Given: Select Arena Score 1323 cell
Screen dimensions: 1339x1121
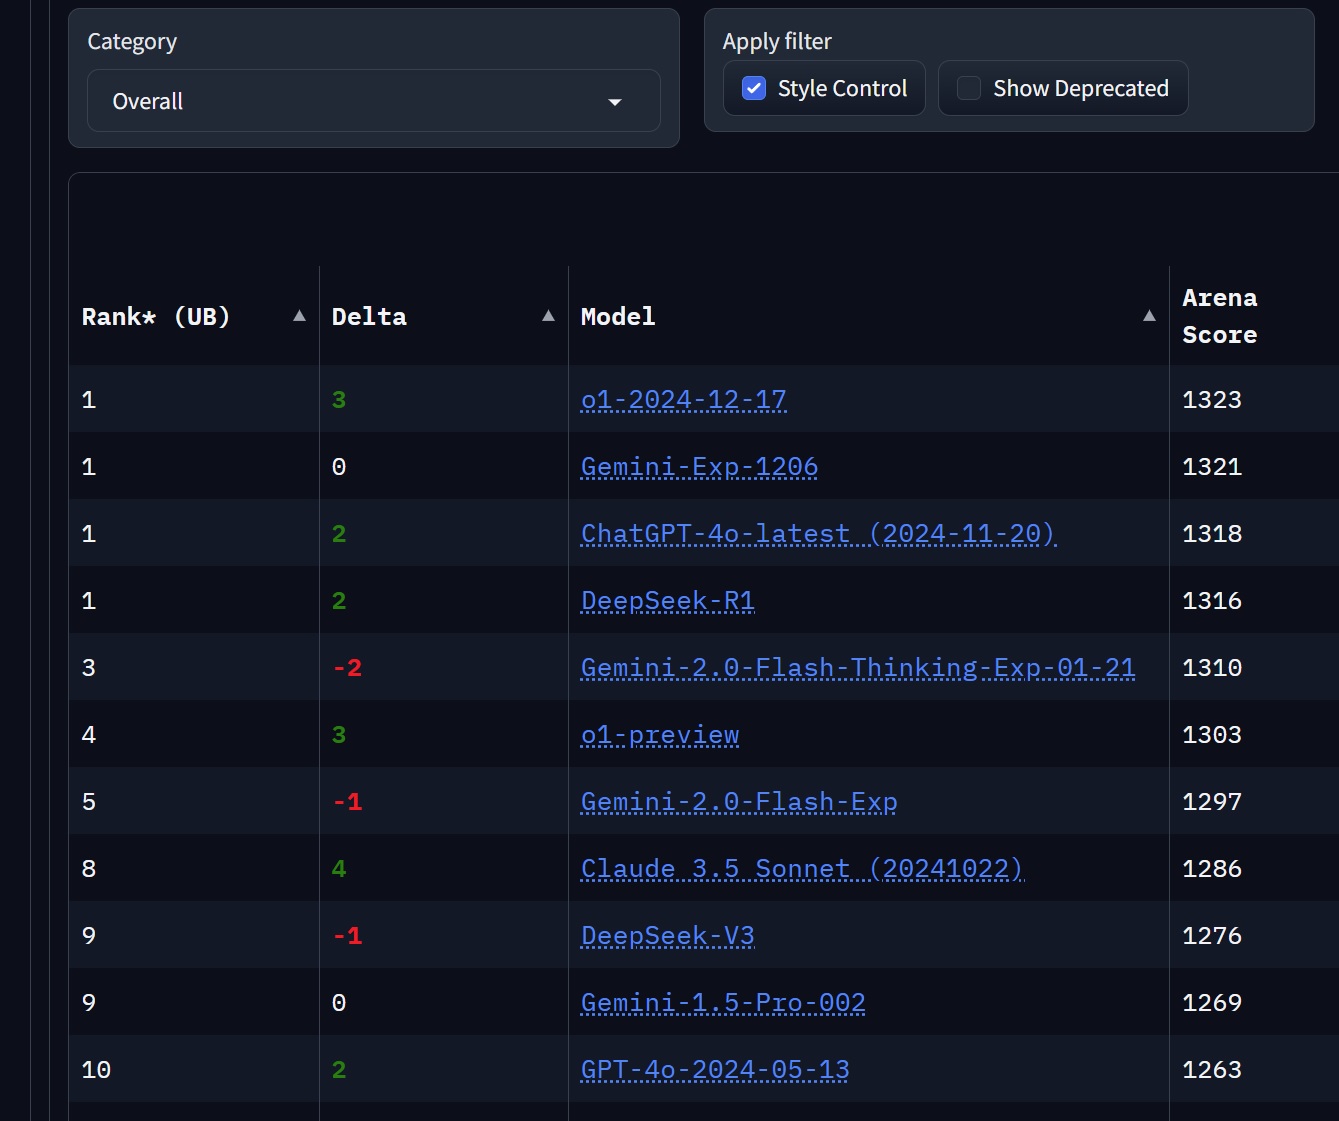Looking at the screenshot, I should click(x=1212, y=400).
